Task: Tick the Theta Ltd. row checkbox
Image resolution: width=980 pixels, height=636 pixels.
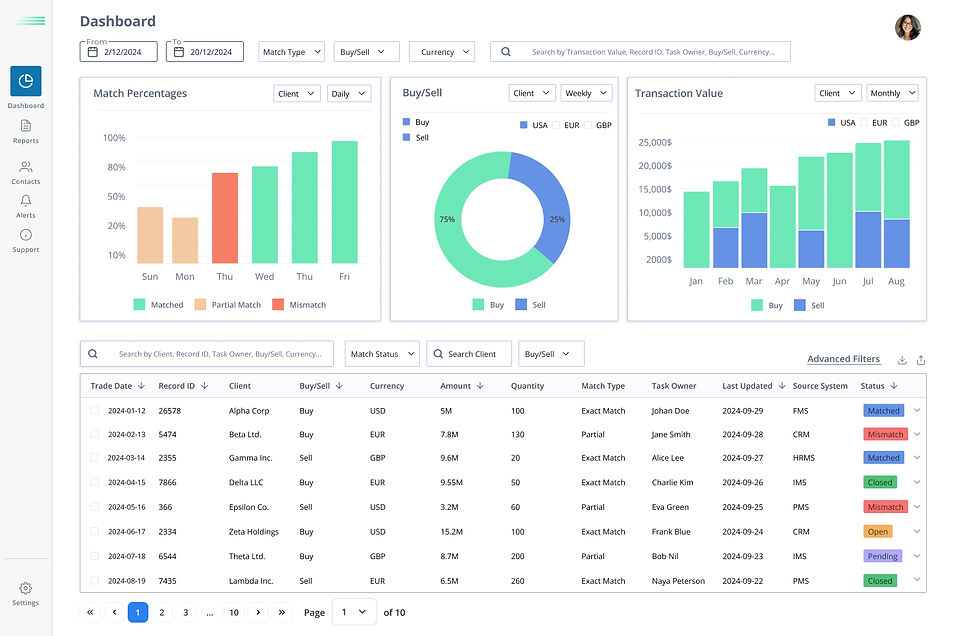Action: [94, 556]
